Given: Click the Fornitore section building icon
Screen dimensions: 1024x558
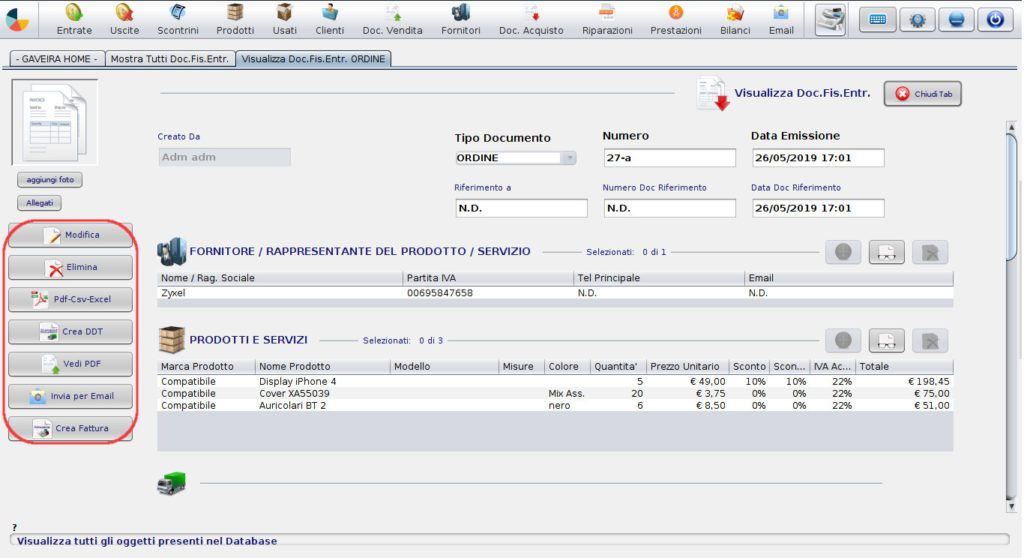Looking at the screenshot, I should click(x=171, y=252).
